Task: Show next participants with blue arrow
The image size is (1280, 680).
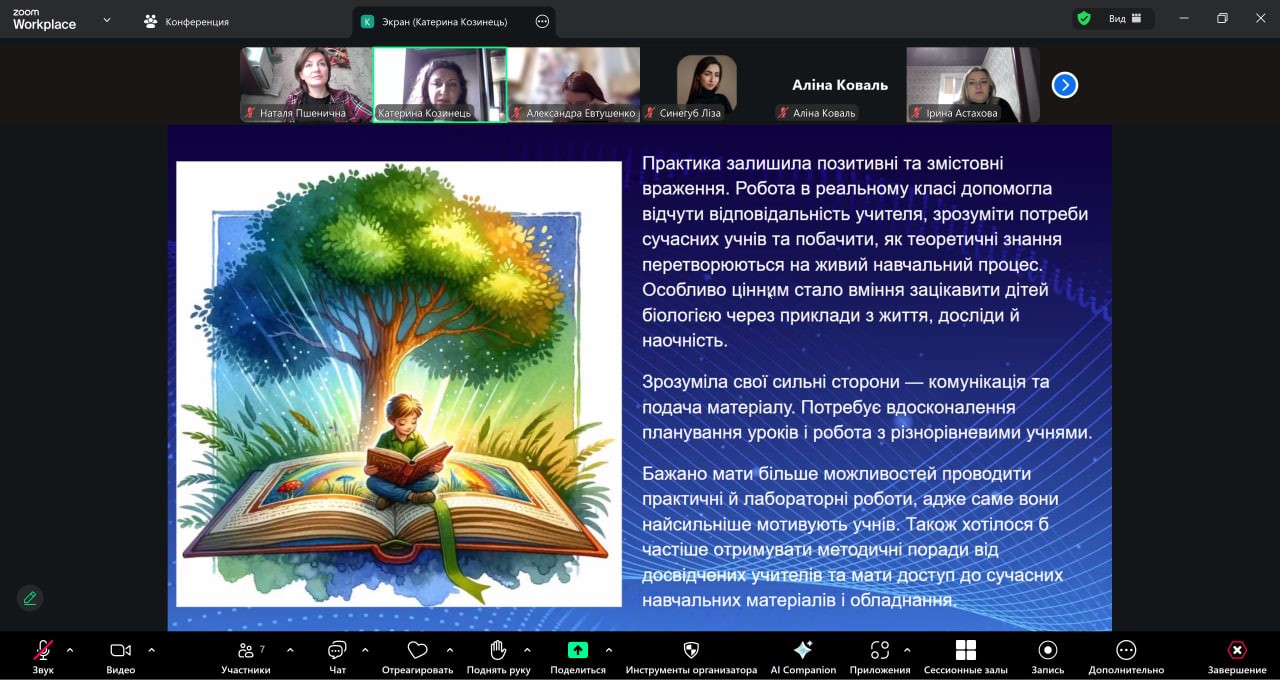Action: point(1065,85)
